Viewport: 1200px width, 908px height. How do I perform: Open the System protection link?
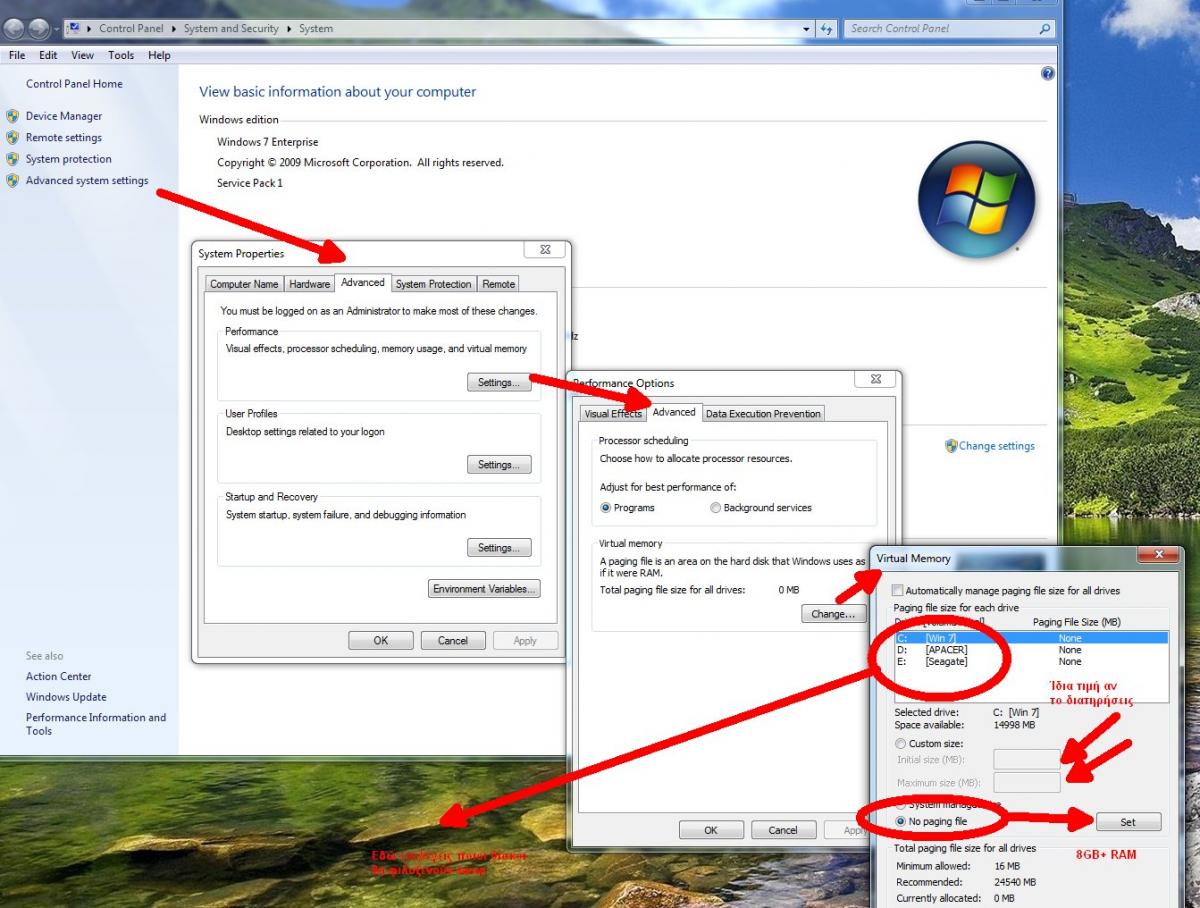pyautogui.click(x=69, y=159)
